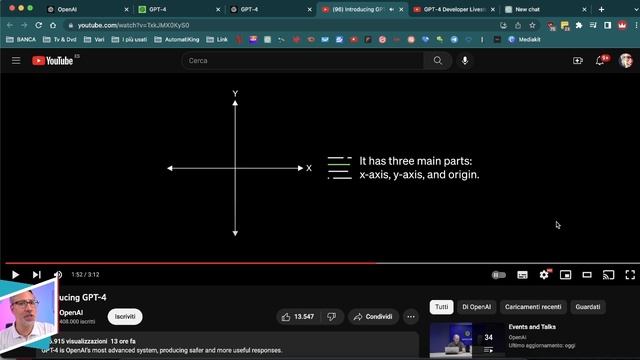640x360 pixels.
Task: Dislike the video
Action: coord(332,317)
